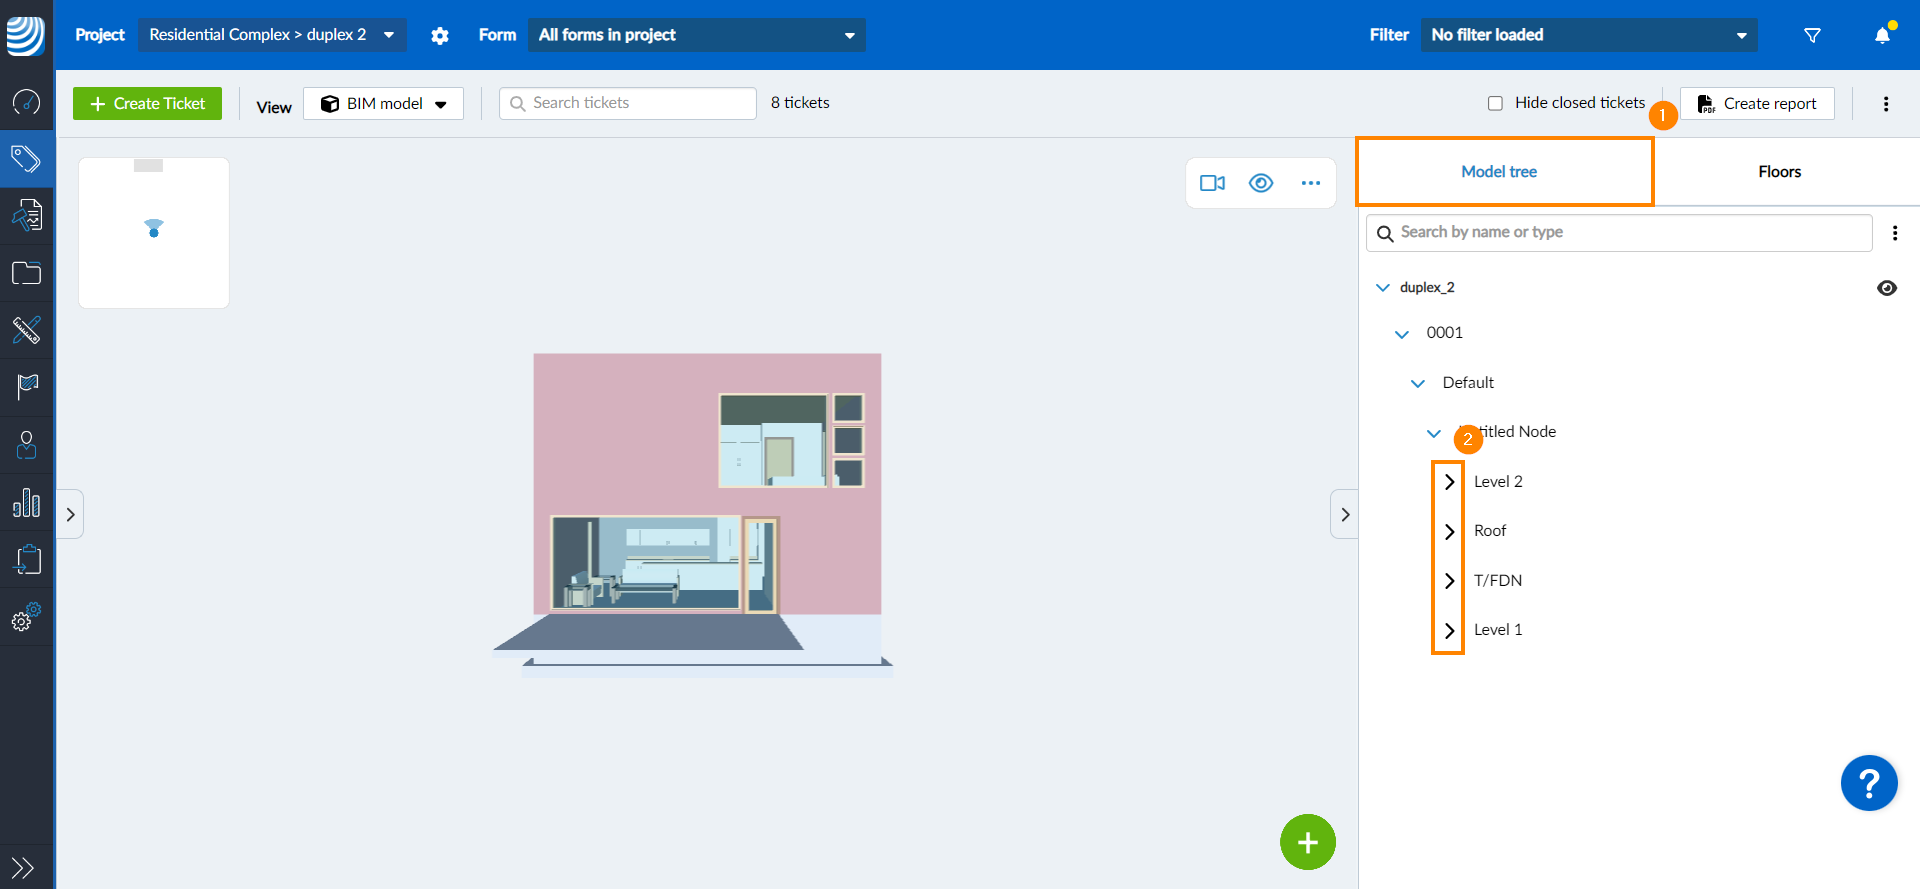The height and width of the screenshot is (889, 1920).
Task: Click the notification bell icon
Action: (x=1882, y=35)
